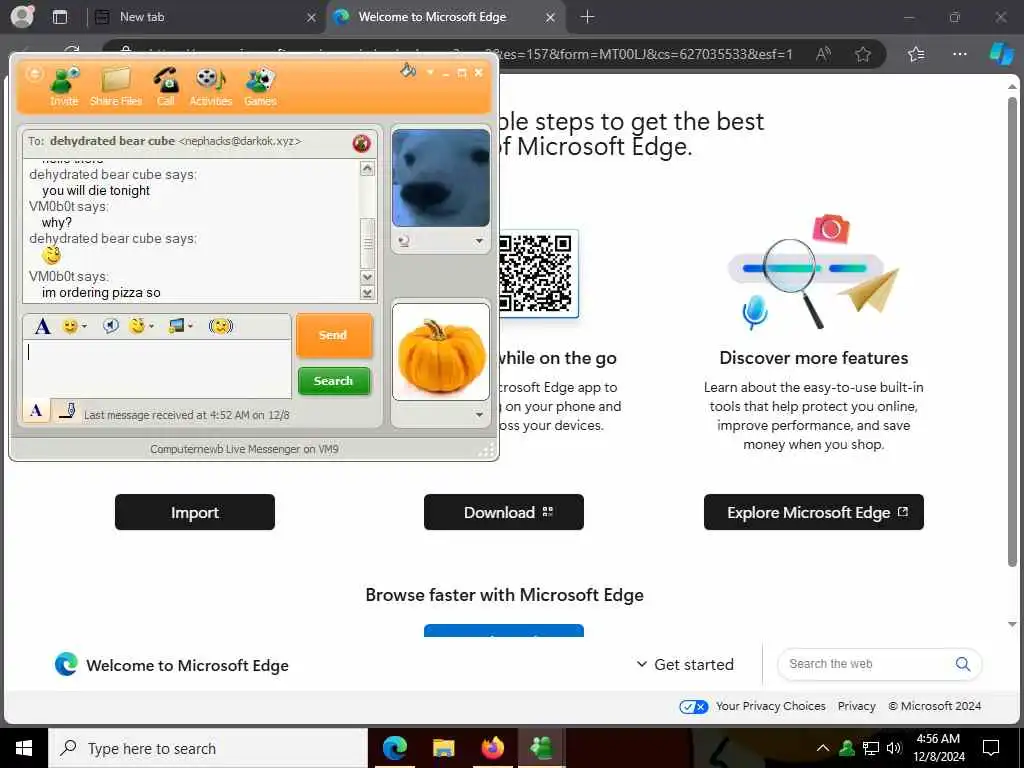Click the Messenger taskbar icon
Screen dimensions: 1024x768
coord(541,748)
